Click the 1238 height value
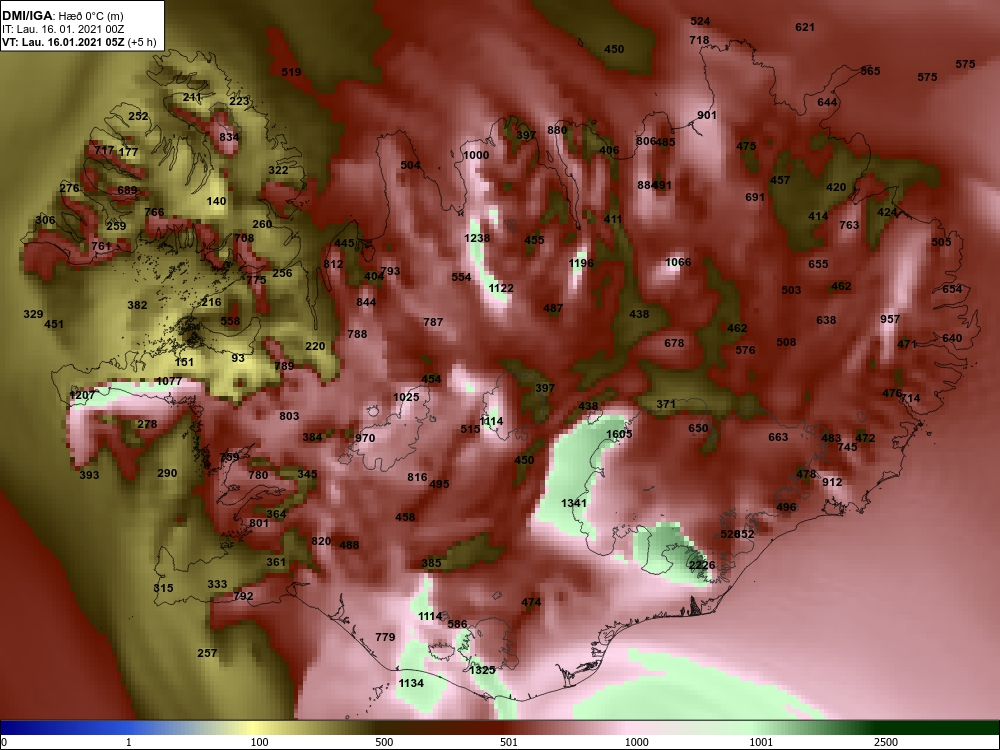1000x750 pixels. pyautogui.click(x=477, y=238)
